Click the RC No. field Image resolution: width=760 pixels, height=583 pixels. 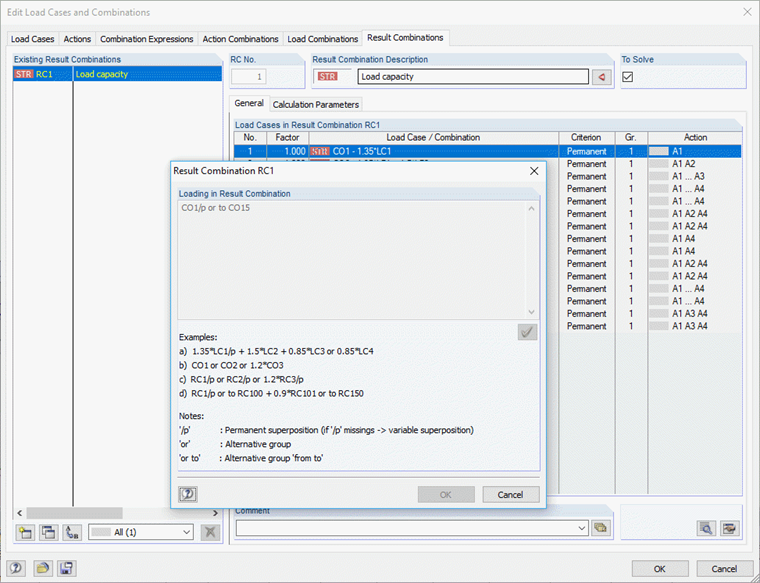pyautogui.click(x=249, y=77)
